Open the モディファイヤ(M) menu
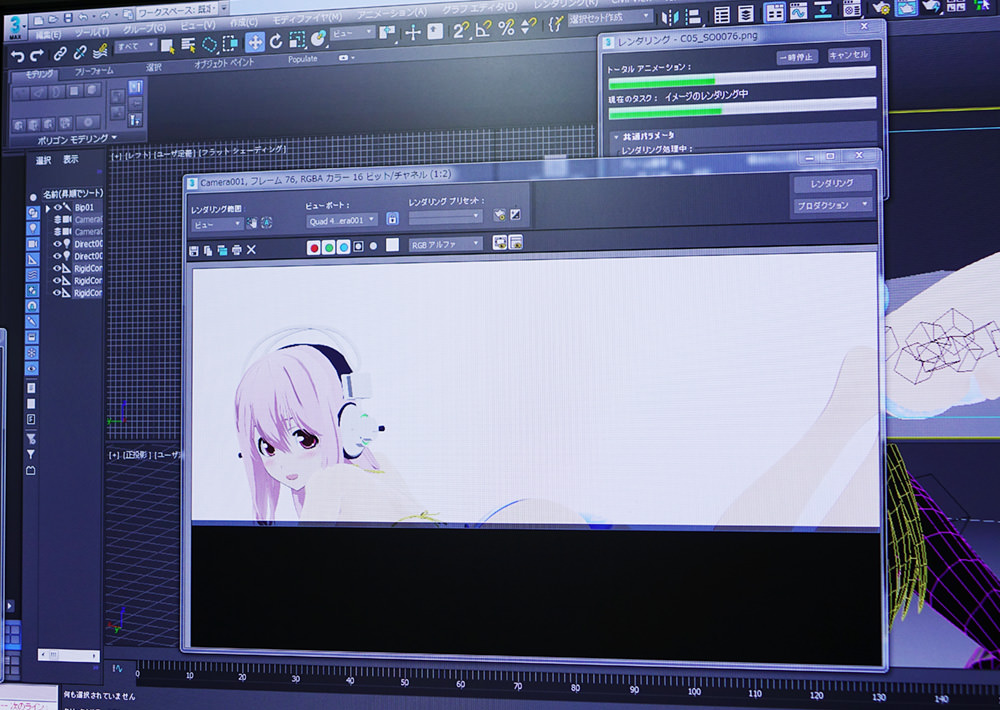The height and width of the screenshot is (710, 1000). point(307,18)
